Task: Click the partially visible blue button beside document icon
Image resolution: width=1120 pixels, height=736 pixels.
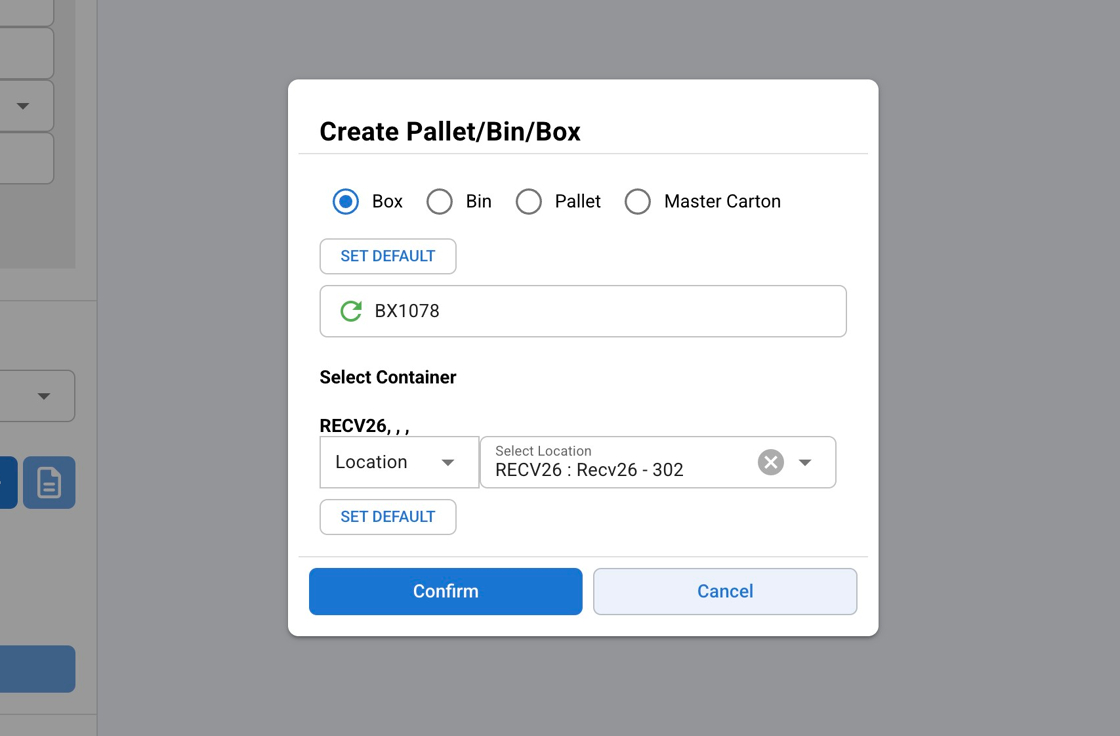Action: coord(7,483)
